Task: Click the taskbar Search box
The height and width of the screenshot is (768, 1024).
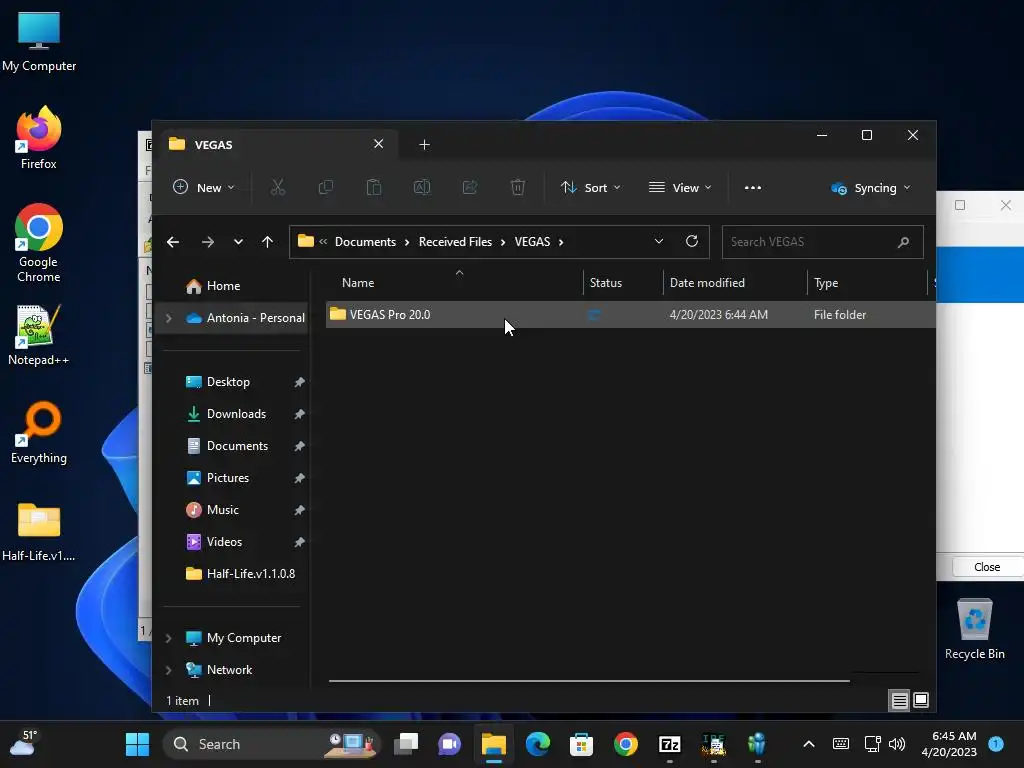Action: [270, 744]
